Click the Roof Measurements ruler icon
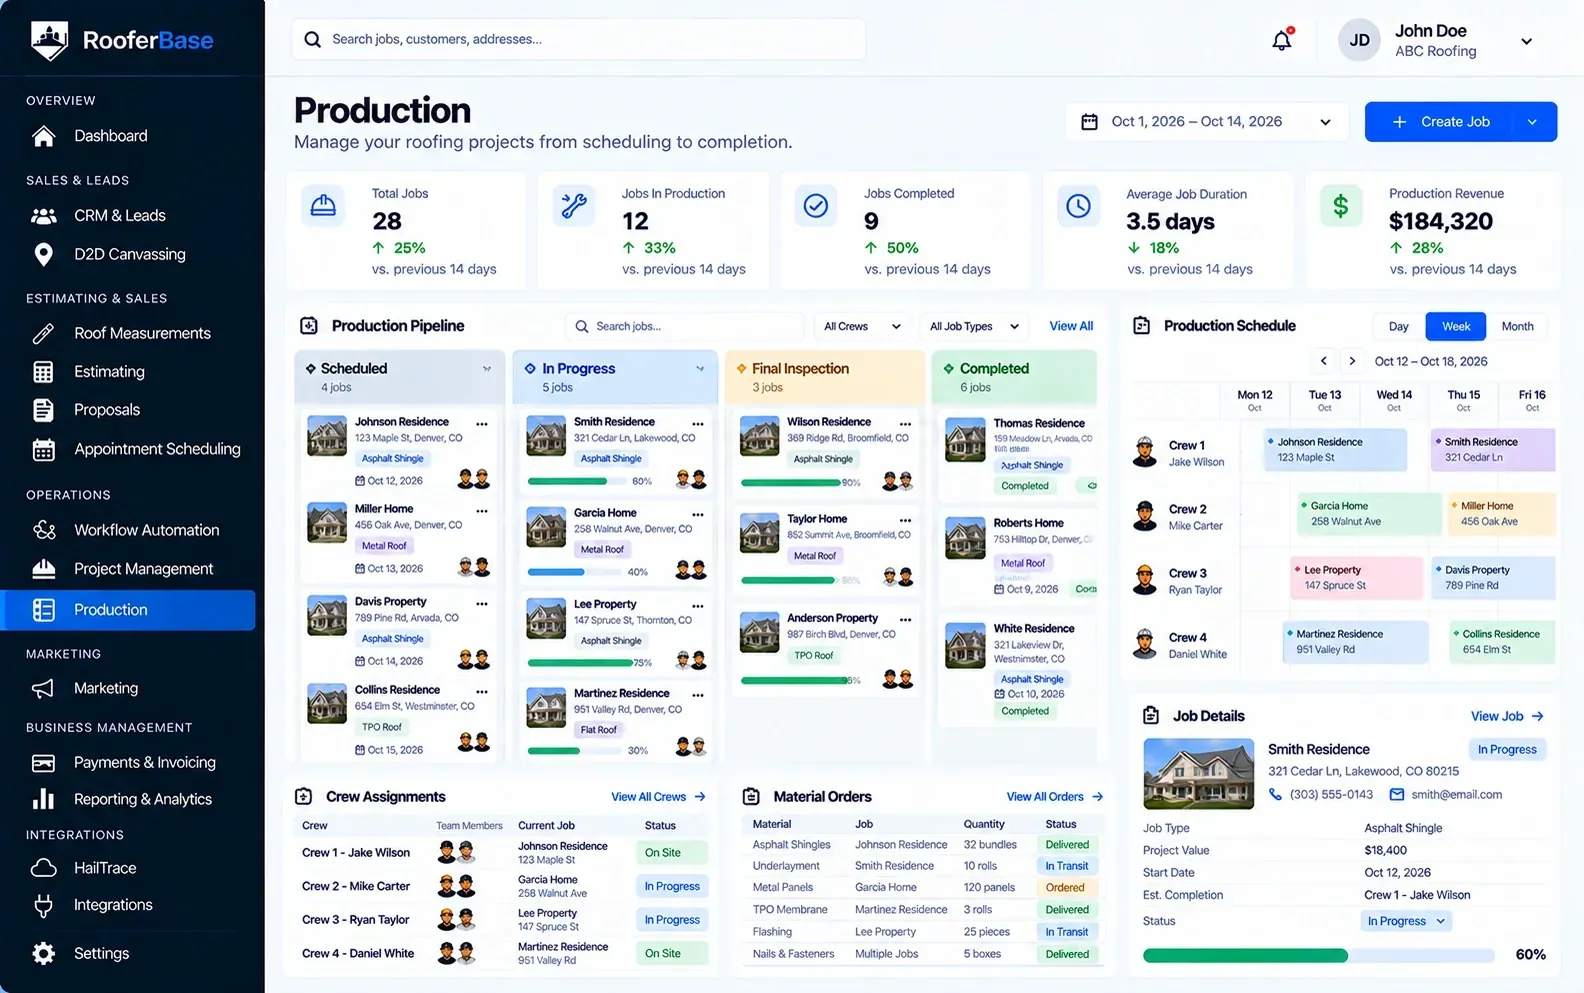This screenshot has width=1584, height=993. coord(43,334)
